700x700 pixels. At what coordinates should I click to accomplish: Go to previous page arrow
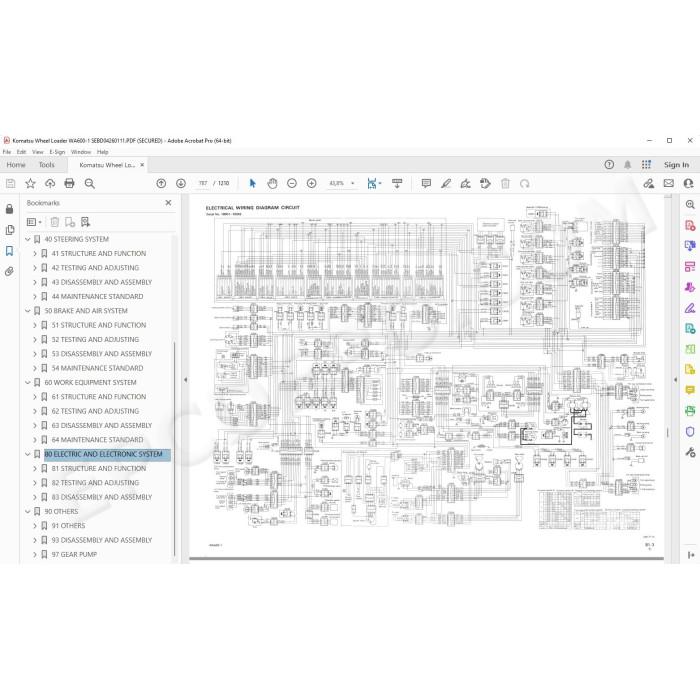(161, 183)
